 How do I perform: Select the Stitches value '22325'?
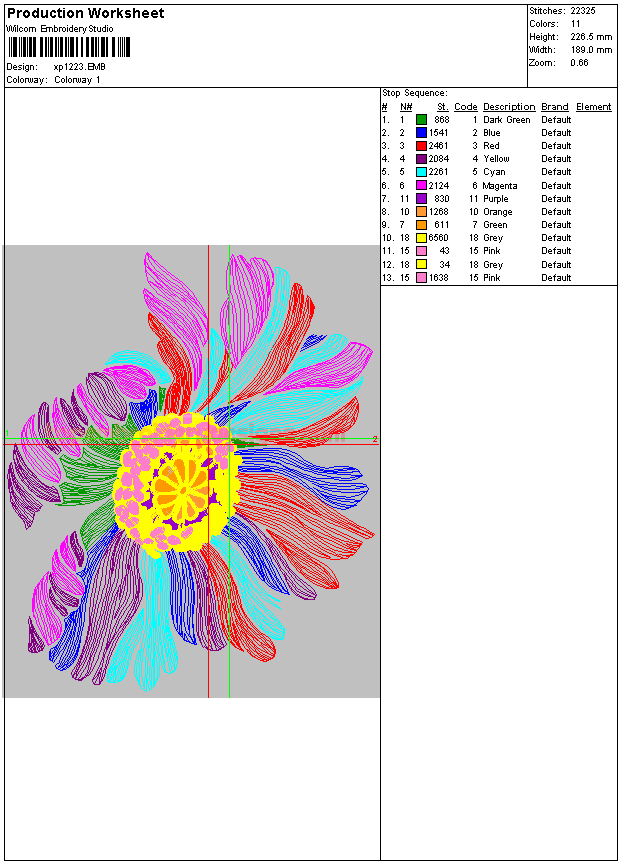click(583, 10)
